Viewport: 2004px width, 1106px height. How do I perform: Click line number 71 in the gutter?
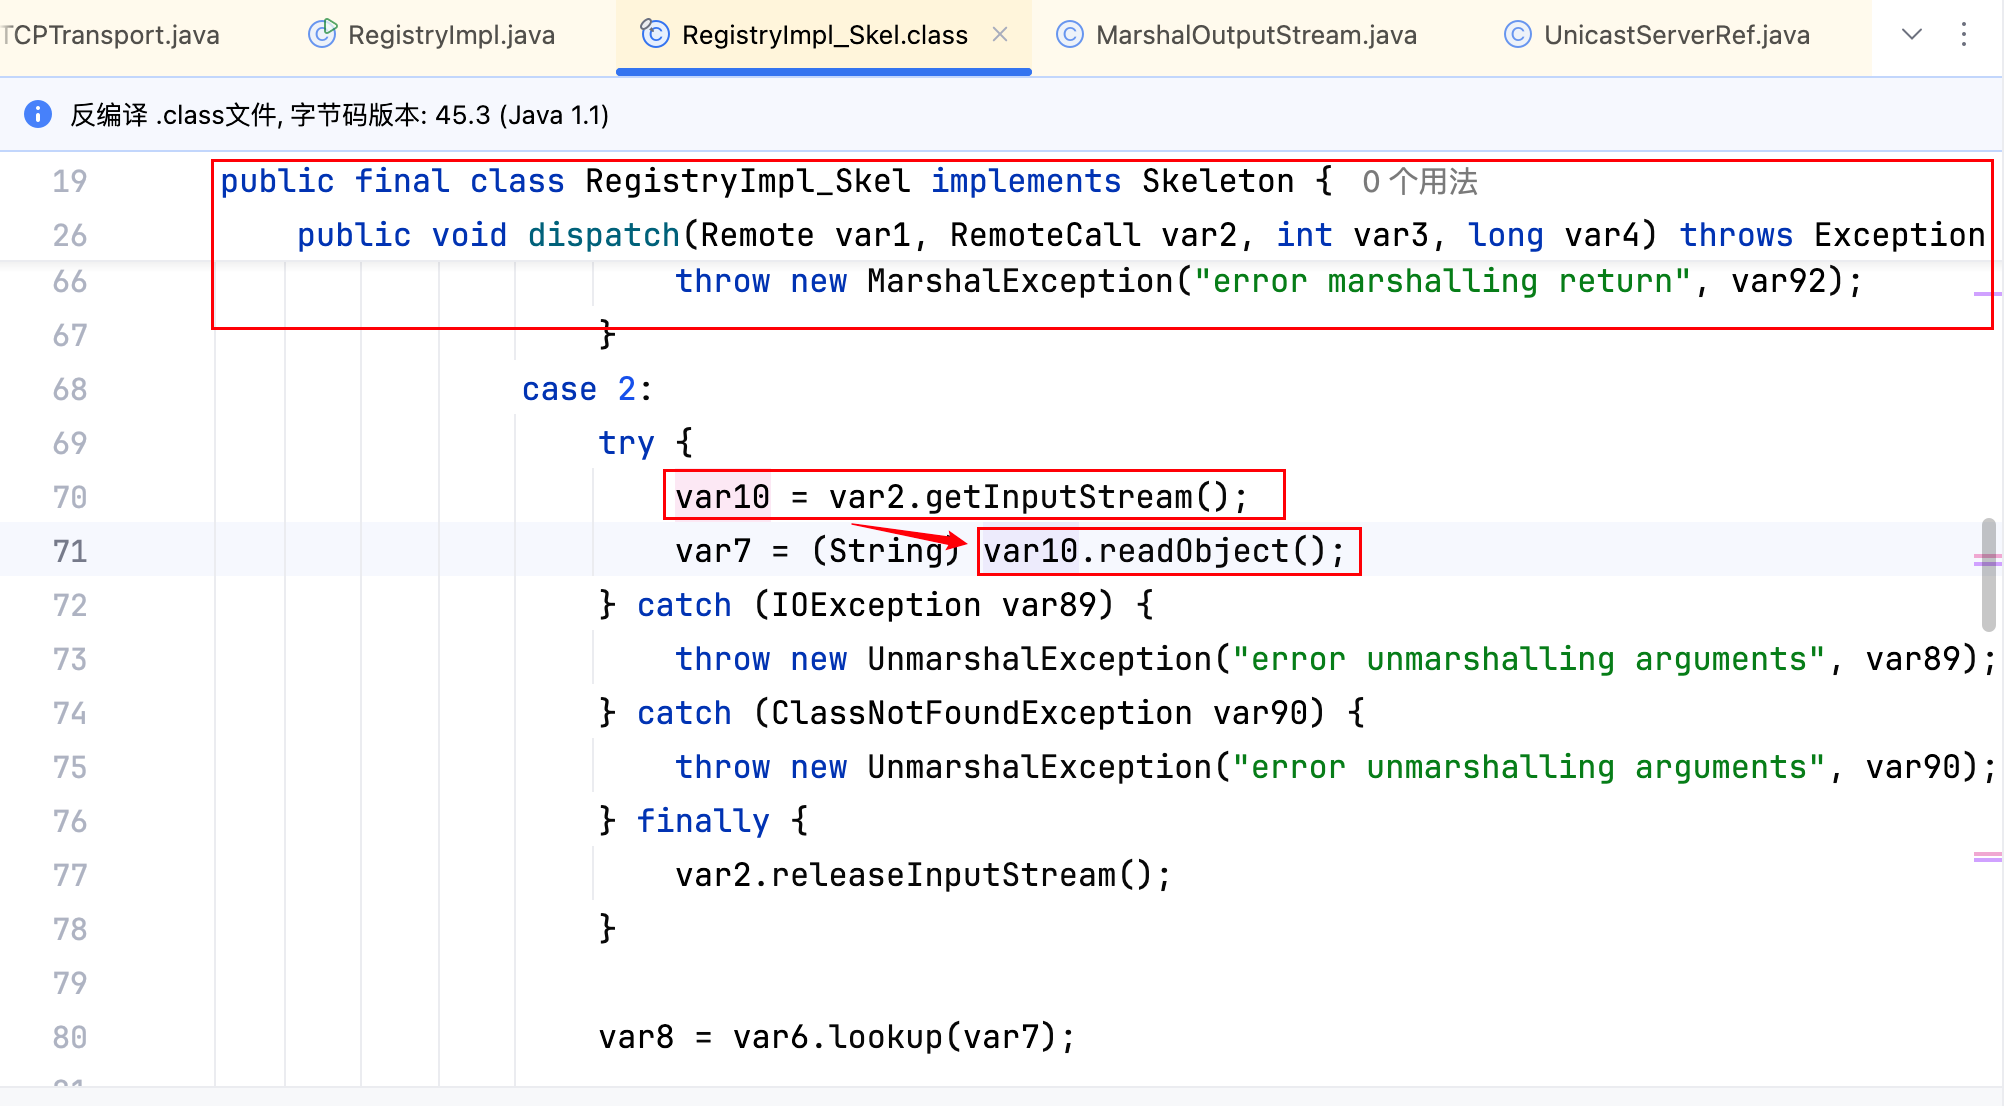(x=70, y=551)
